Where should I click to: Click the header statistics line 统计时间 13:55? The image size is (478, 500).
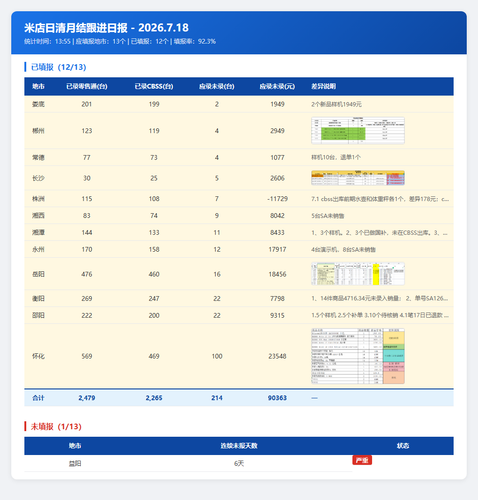pos(120,41)
